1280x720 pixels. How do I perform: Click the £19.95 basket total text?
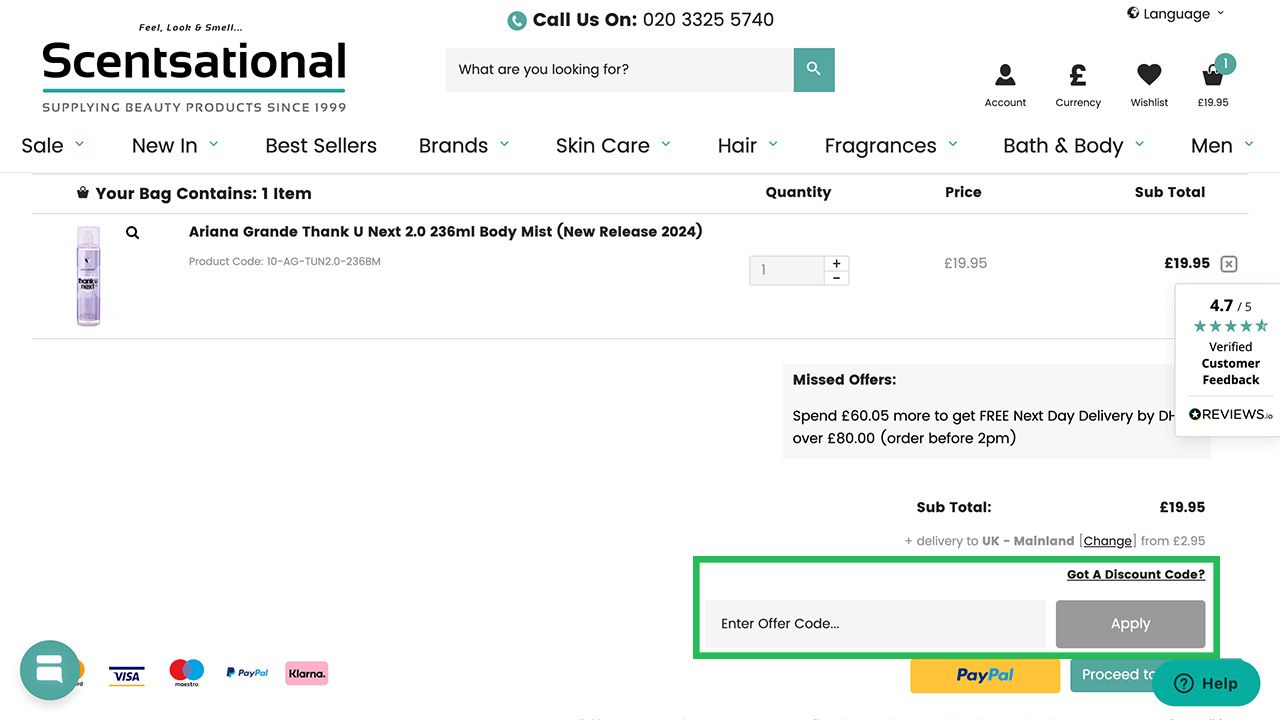[x=1213, y=102]
